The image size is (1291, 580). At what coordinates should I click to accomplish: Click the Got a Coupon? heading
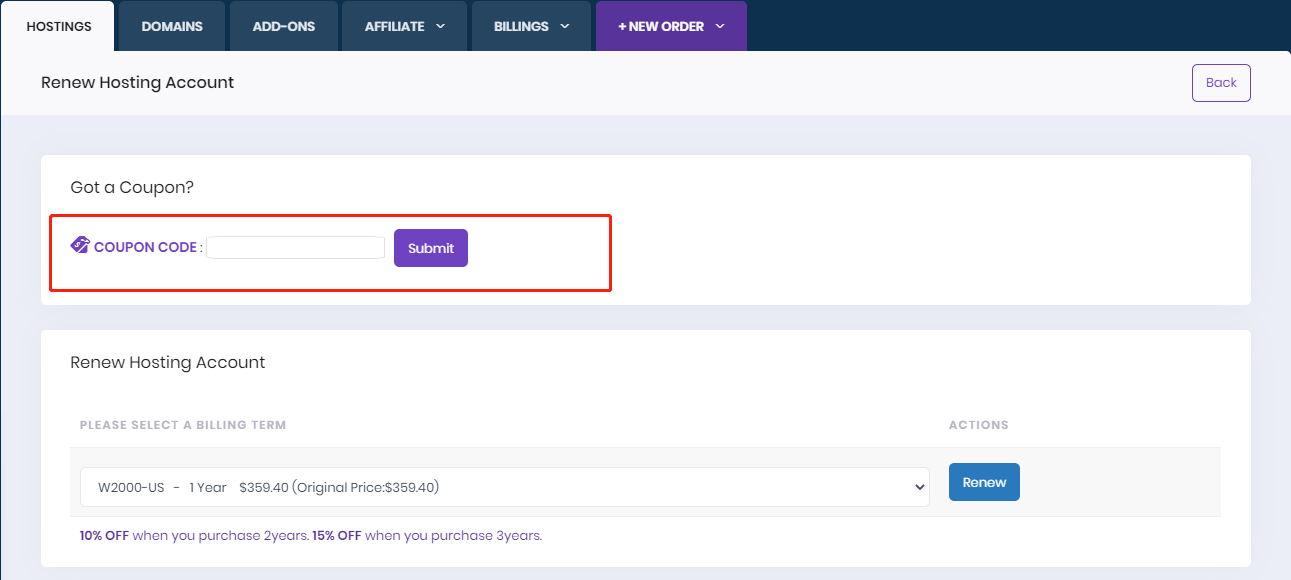(x=130, y=187)
